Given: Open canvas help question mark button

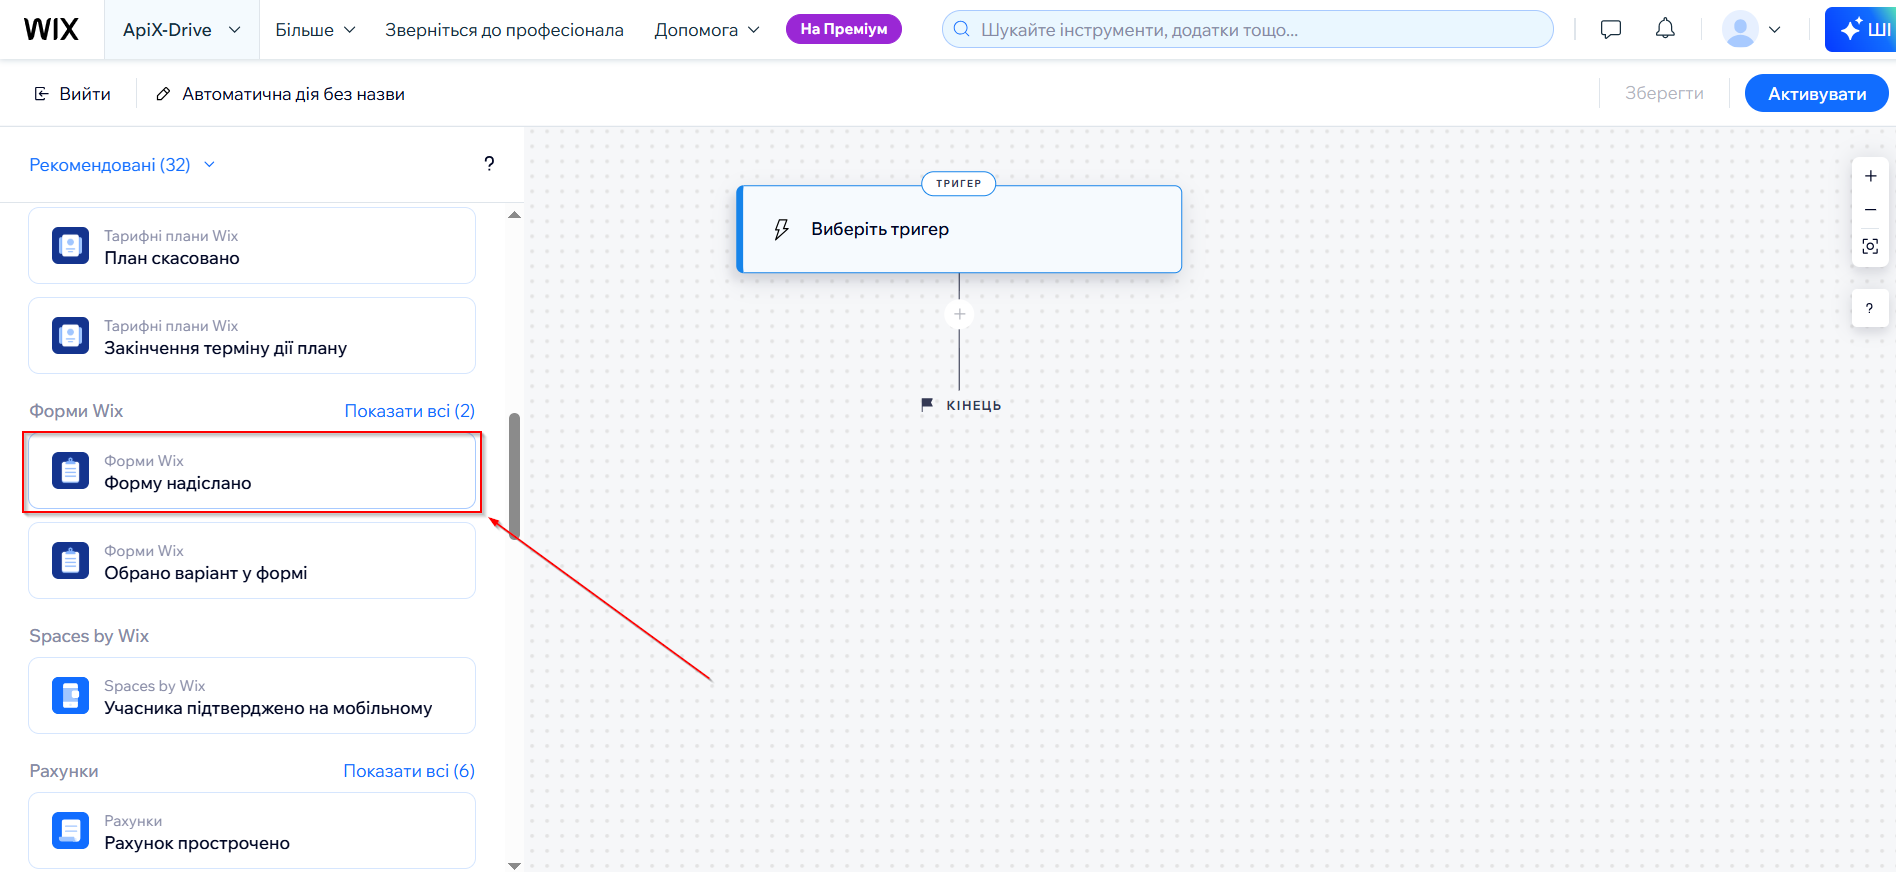Looking at the screenshot, I should coord(1870,308).
